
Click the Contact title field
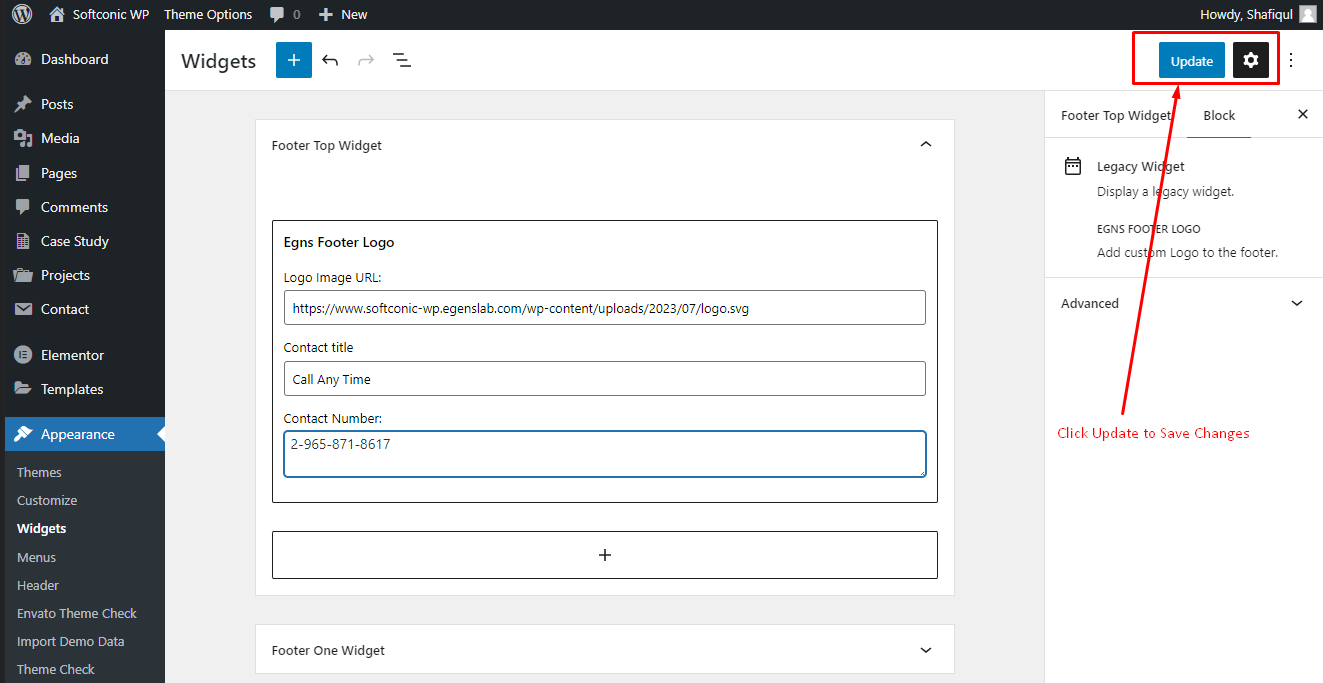click(x=605, y=379)
